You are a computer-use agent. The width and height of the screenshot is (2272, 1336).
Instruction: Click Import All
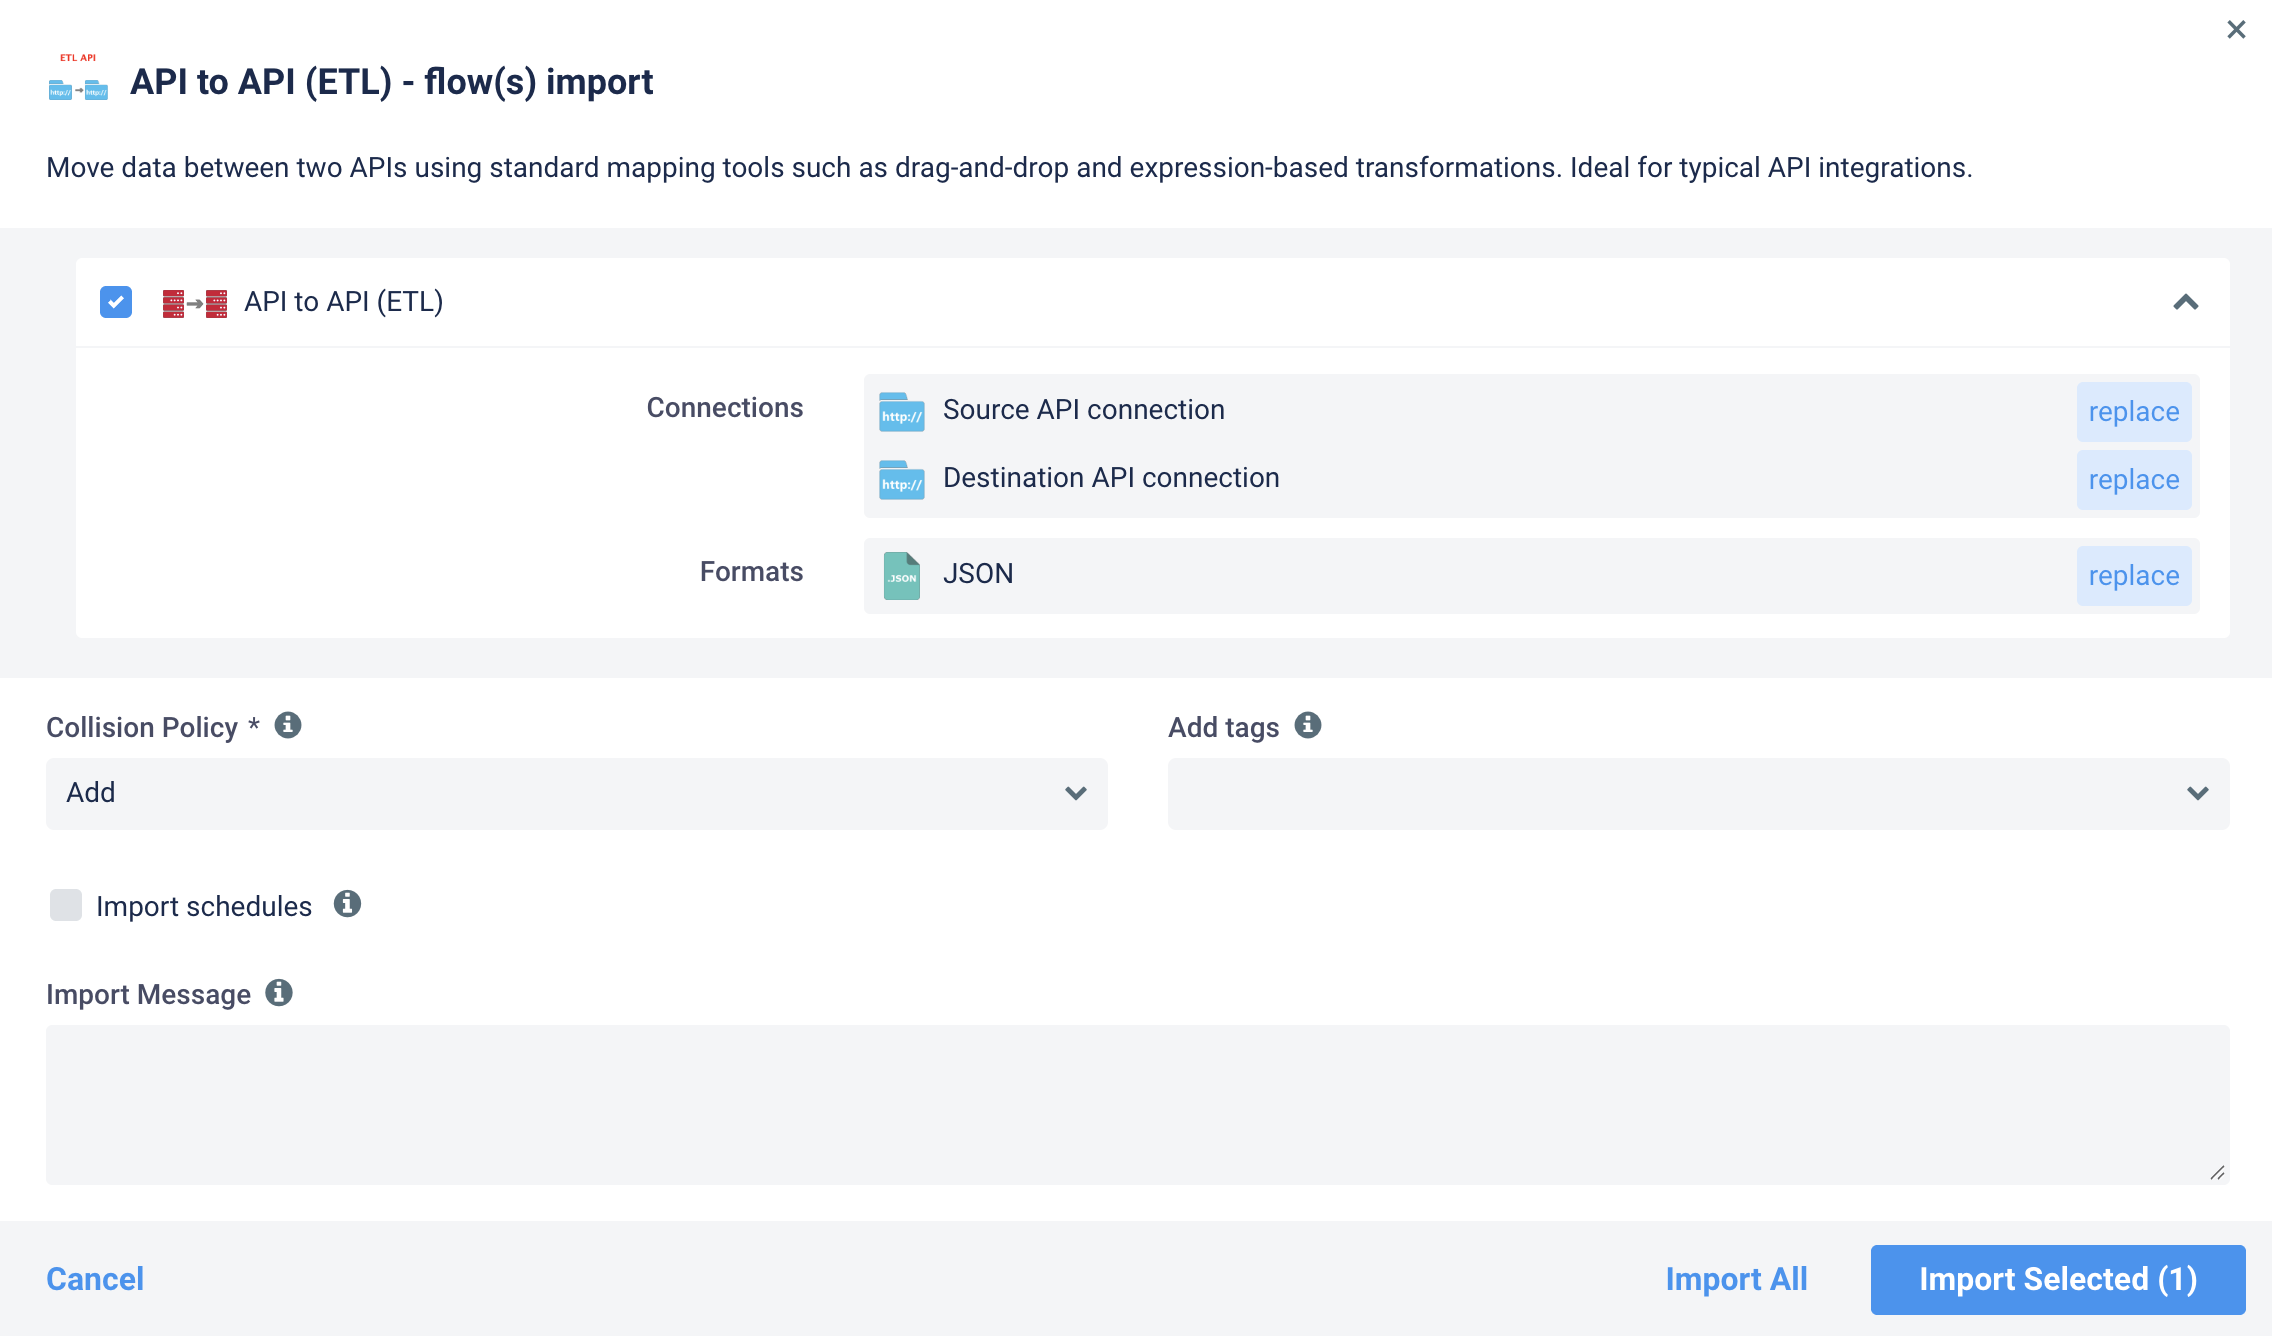[x=1736, y=1279]
